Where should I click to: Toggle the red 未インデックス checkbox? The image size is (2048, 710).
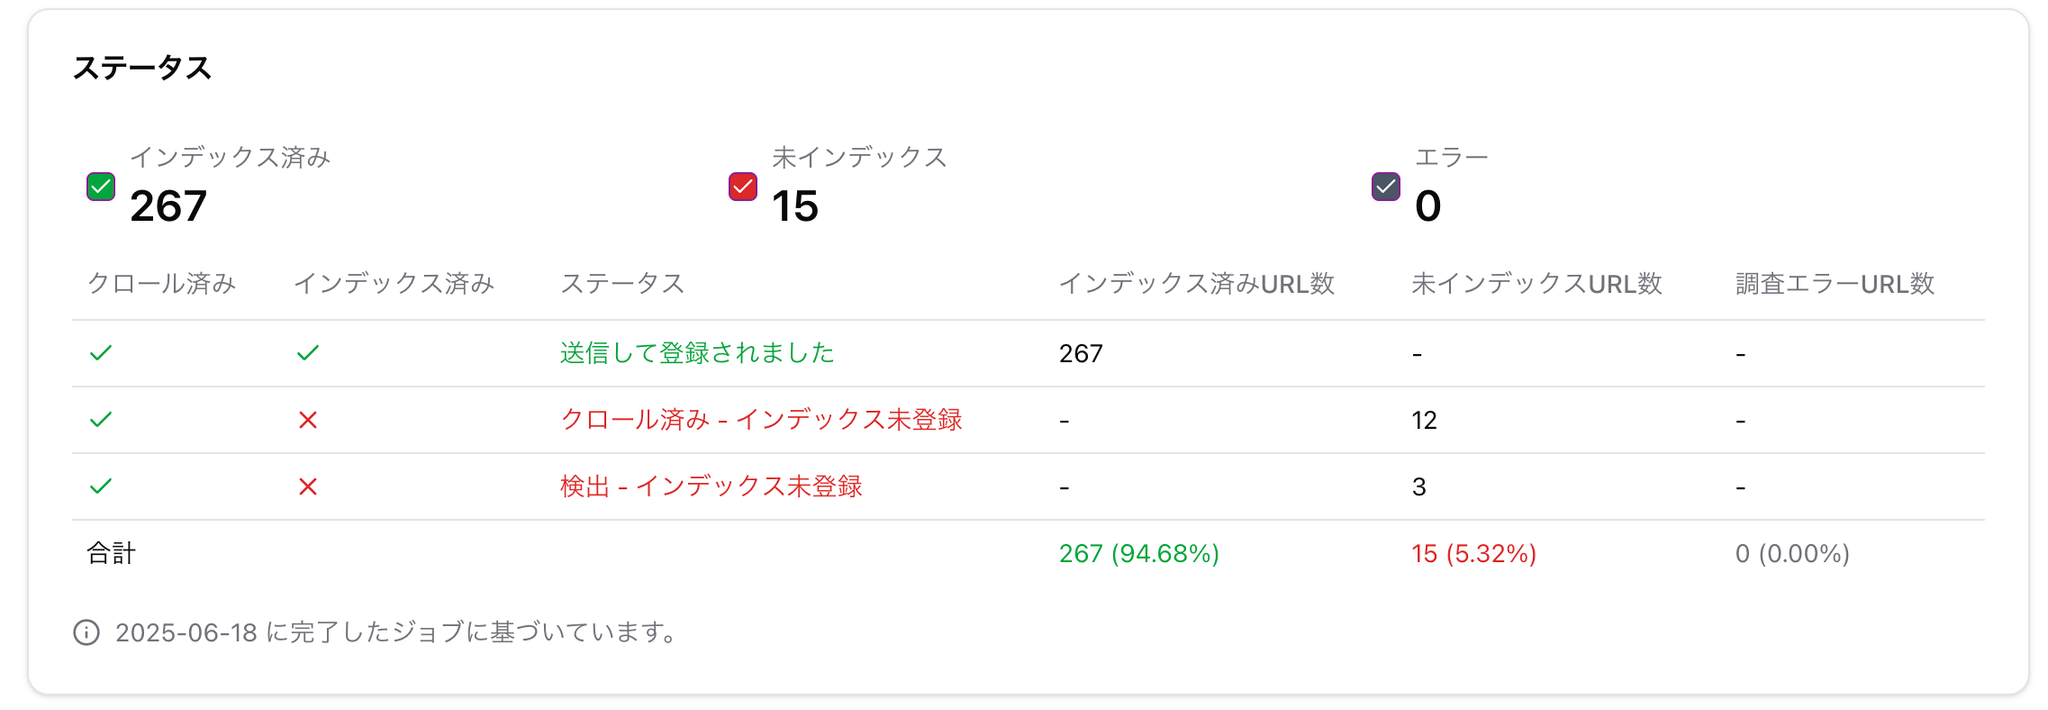tap(743, 187)
